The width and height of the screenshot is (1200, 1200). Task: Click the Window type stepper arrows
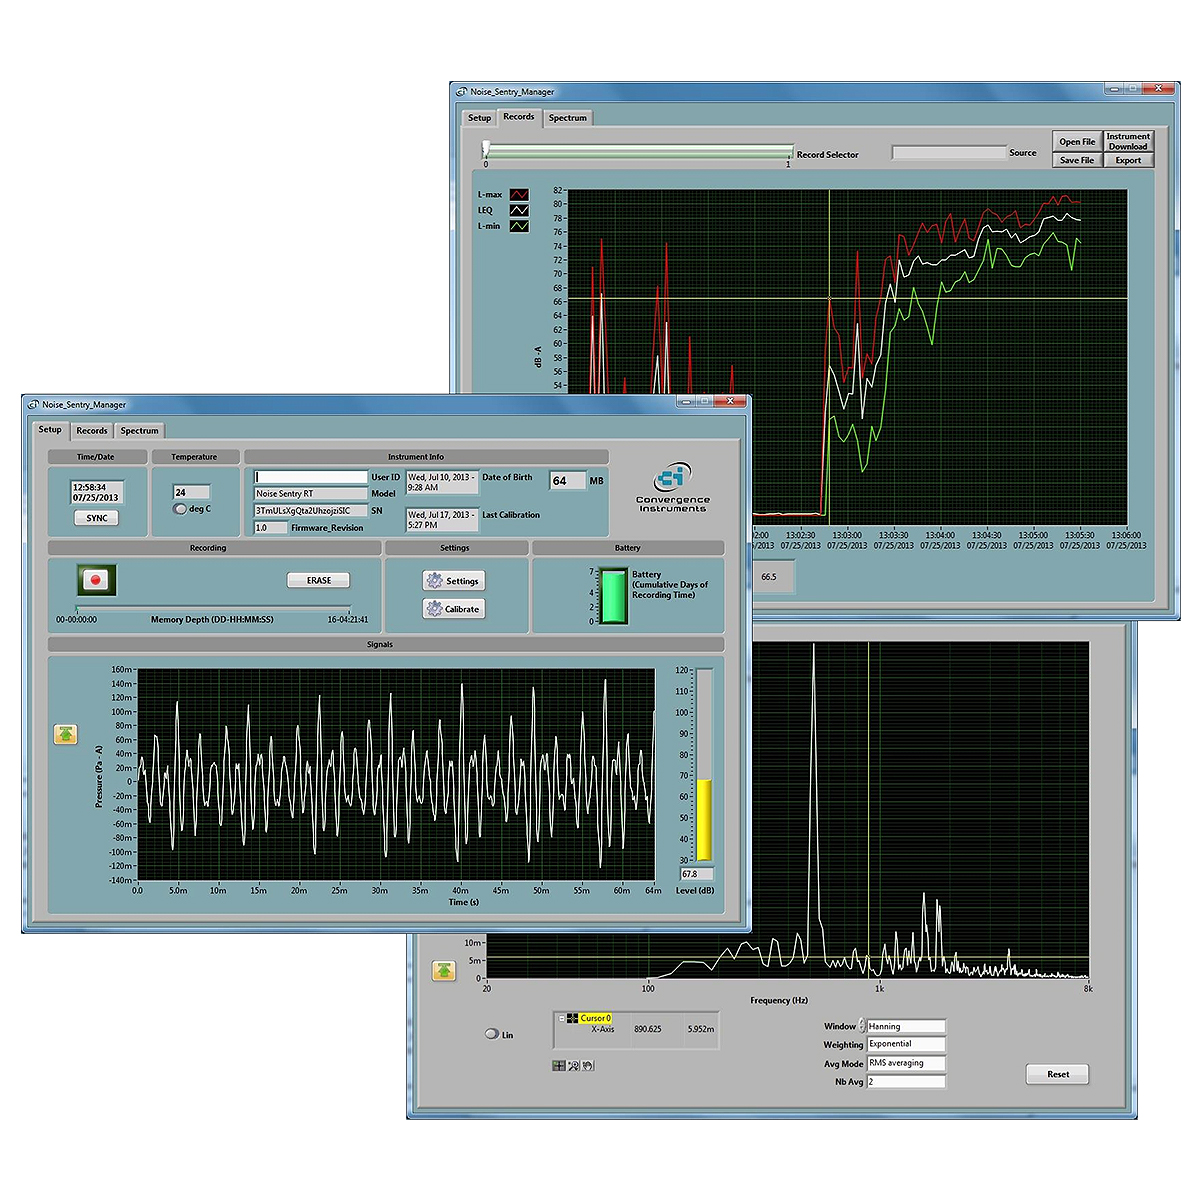coord(862,1026)
